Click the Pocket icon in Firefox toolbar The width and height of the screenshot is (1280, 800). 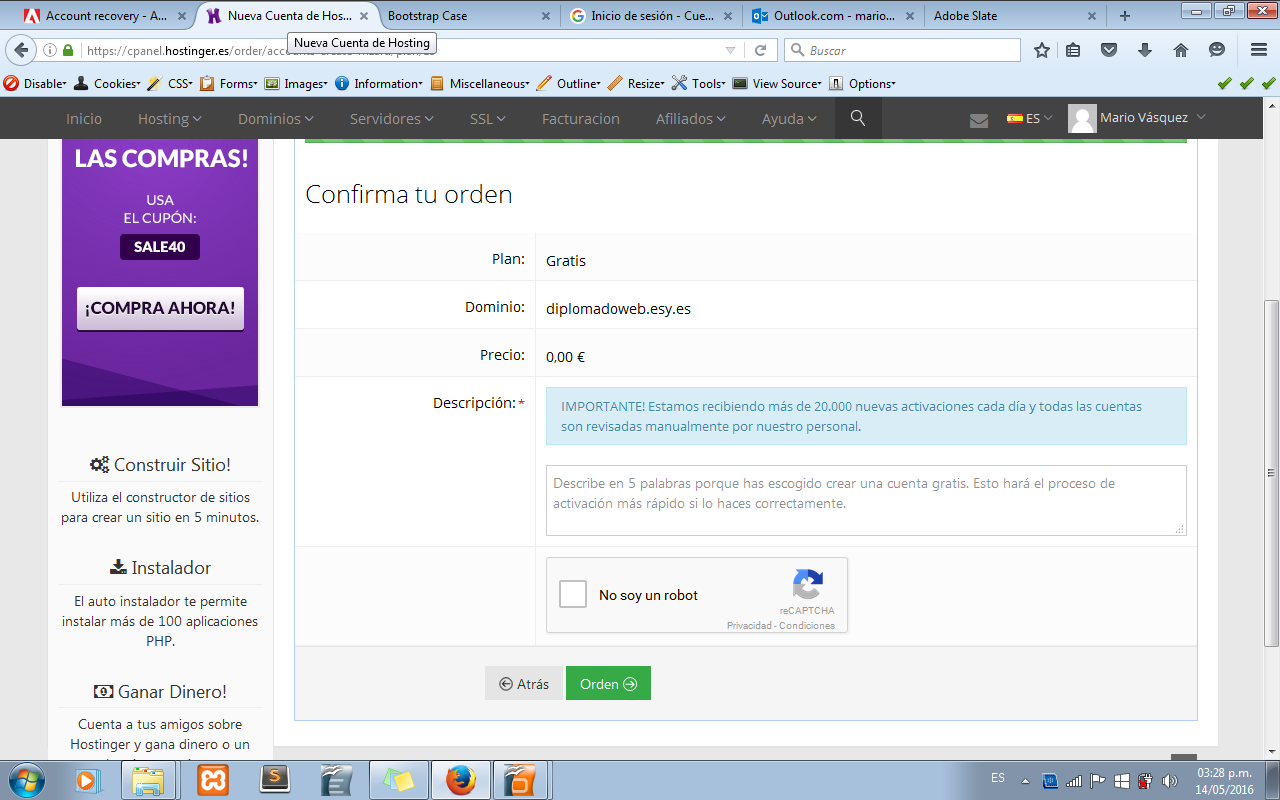(x=1109, y=50)
